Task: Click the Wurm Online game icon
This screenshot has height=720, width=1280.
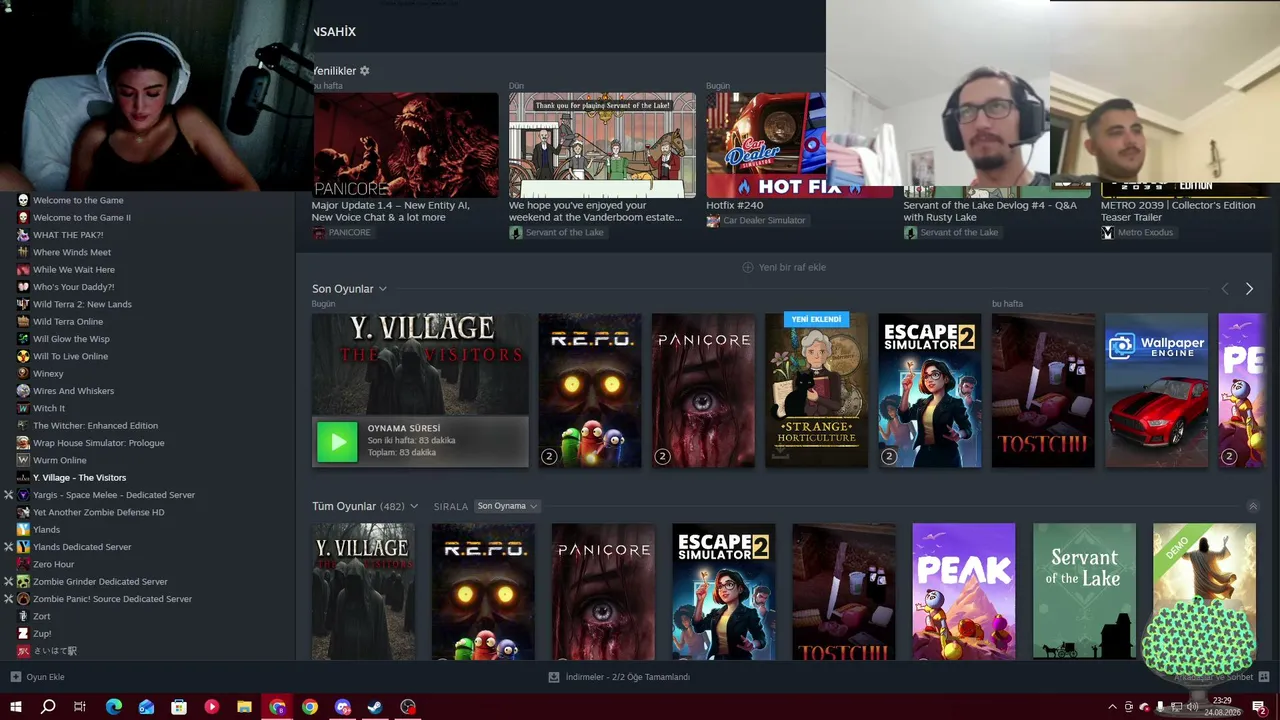Action: point(23,460)
